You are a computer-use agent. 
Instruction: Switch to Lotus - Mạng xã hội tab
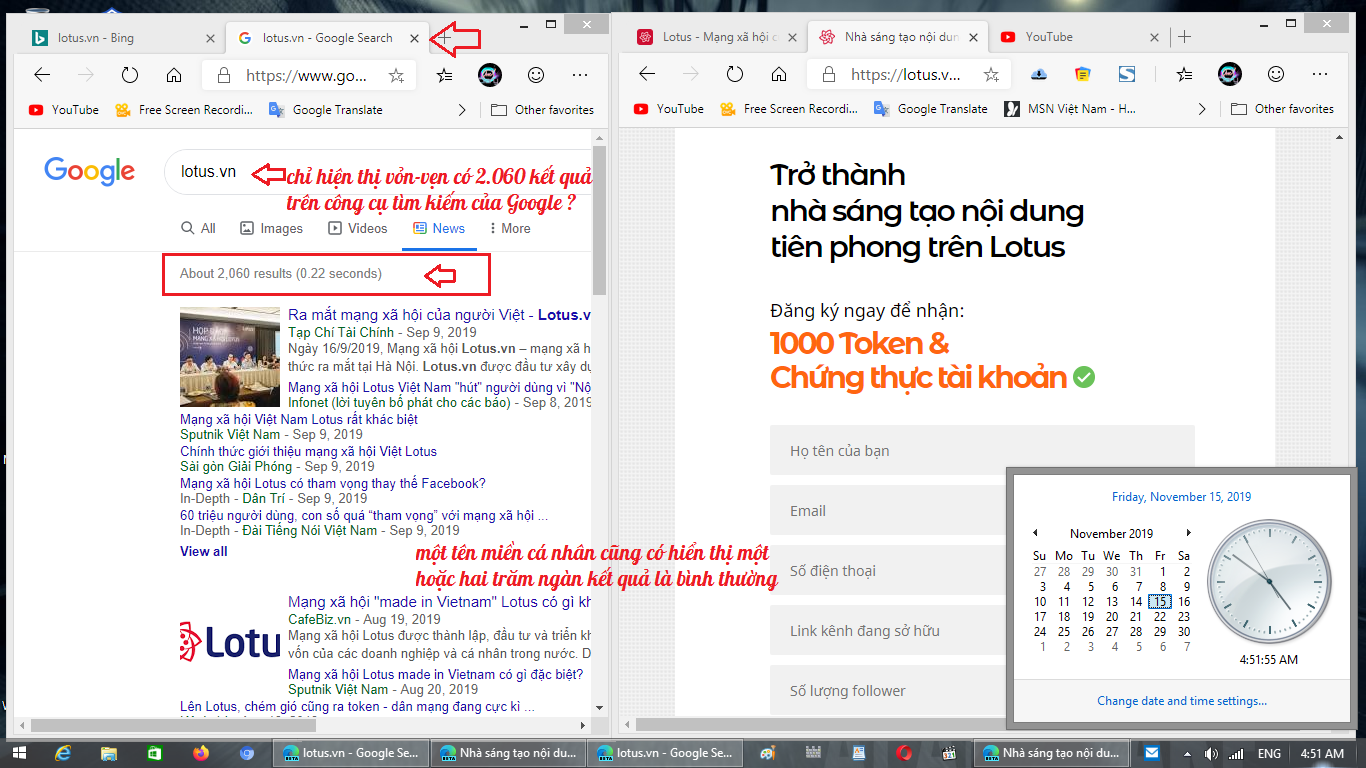point(717,37)
